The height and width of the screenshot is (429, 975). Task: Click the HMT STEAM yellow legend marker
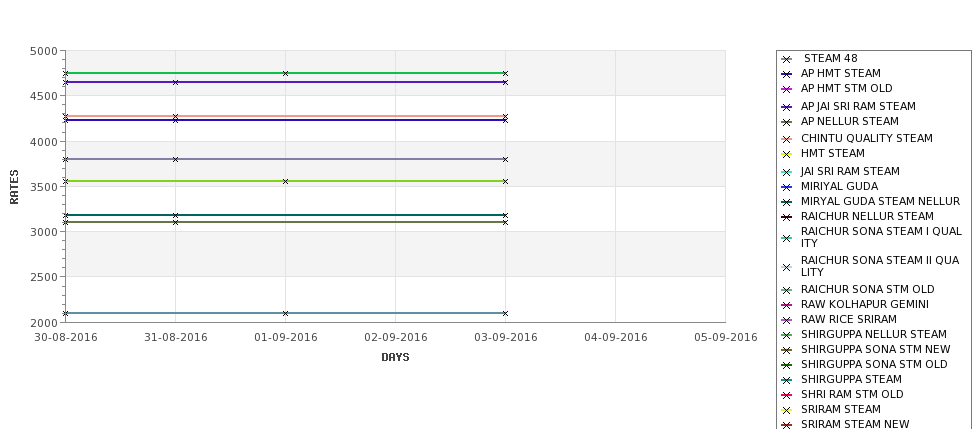click(x=786, y=155)
